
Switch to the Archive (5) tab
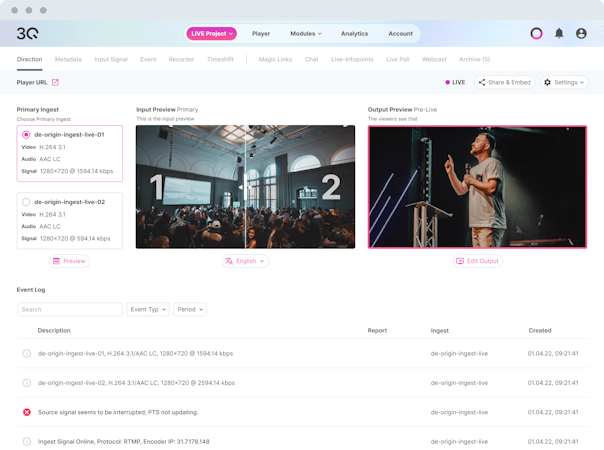475,59
